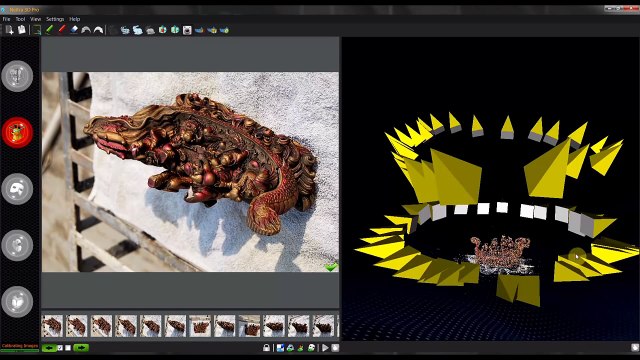Click the gray rabbit model icon
This screenshot has height=360, width=640.
coord(150,30)
